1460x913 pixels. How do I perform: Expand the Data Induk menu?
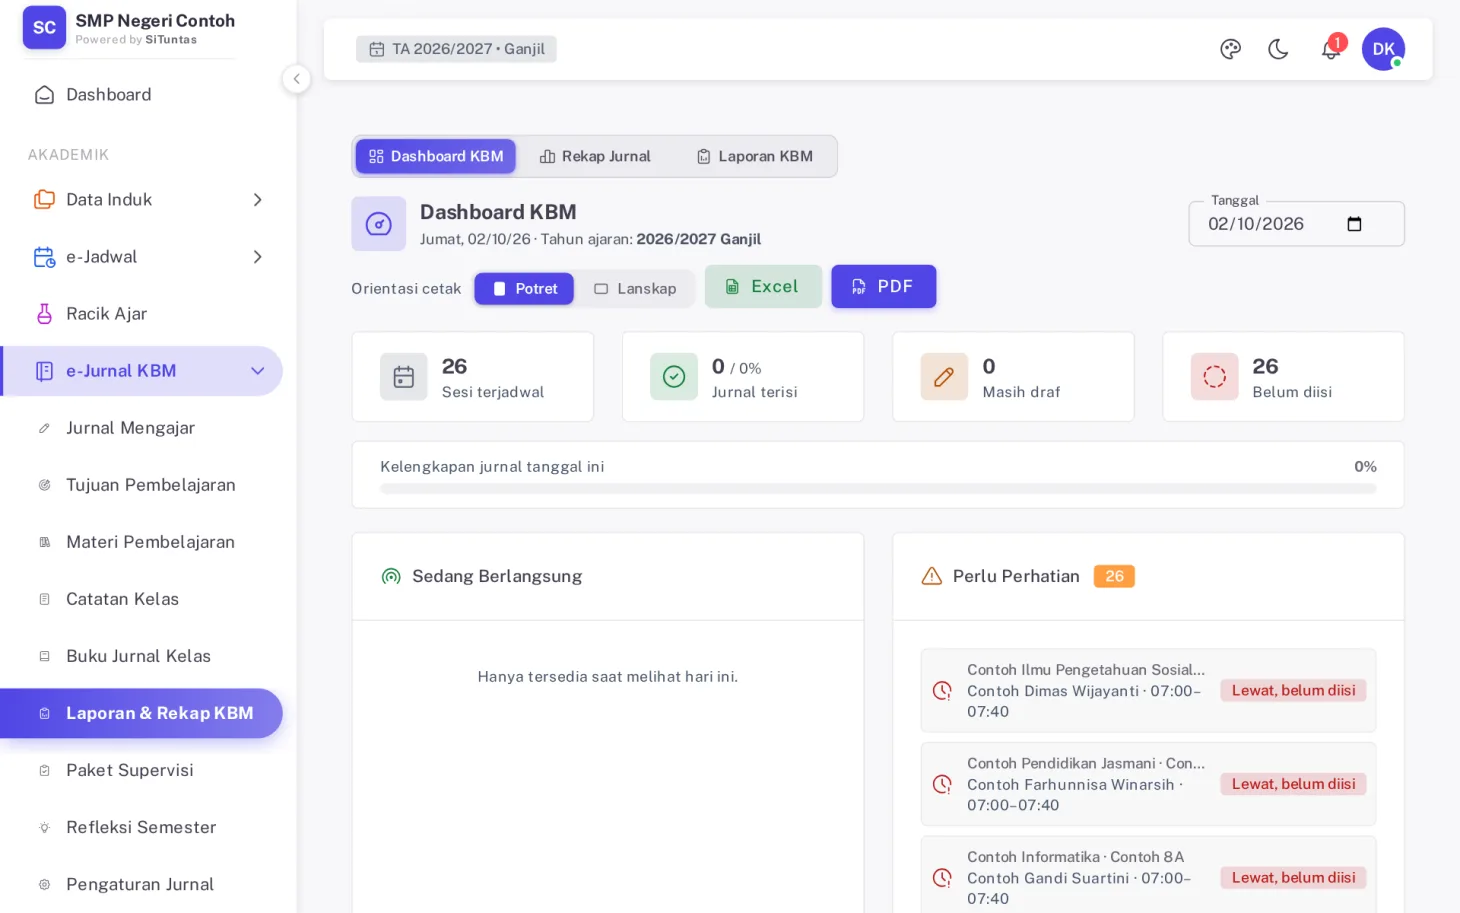coord(142,200)
